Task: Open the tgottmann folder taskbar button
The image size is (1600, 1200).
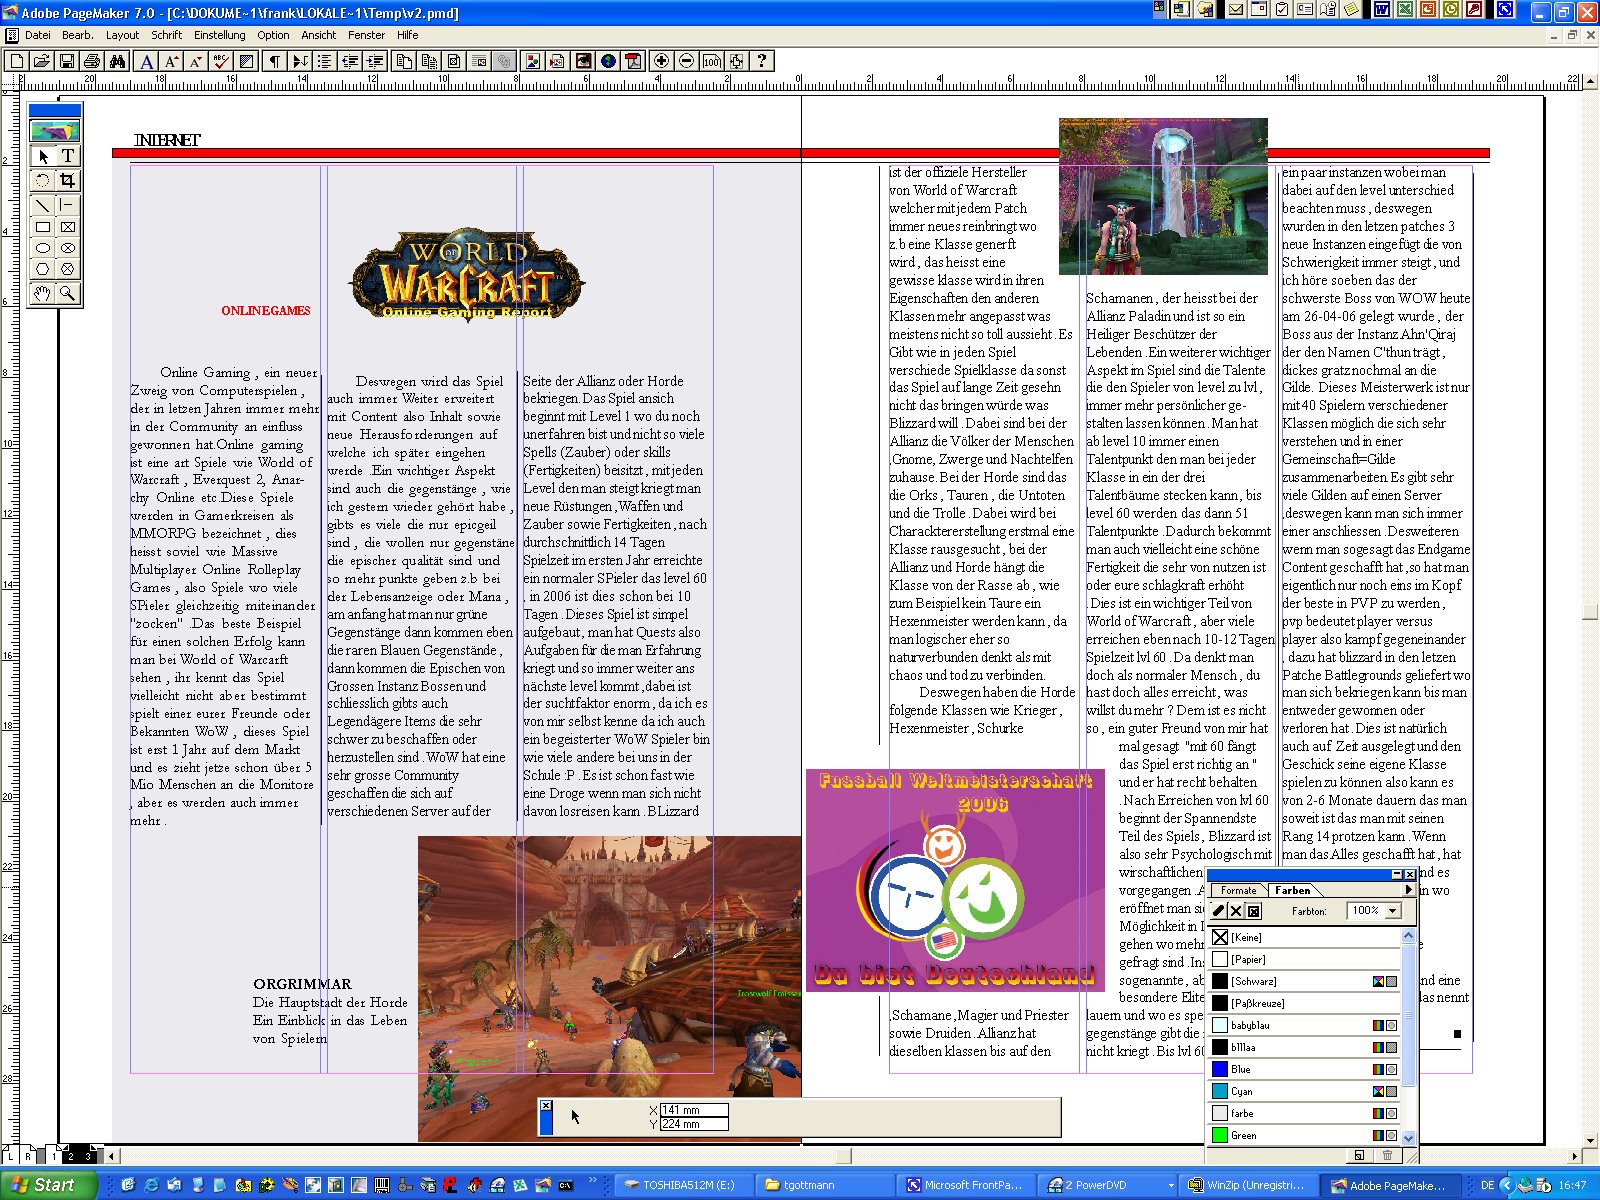Action: click(823, 1185)
